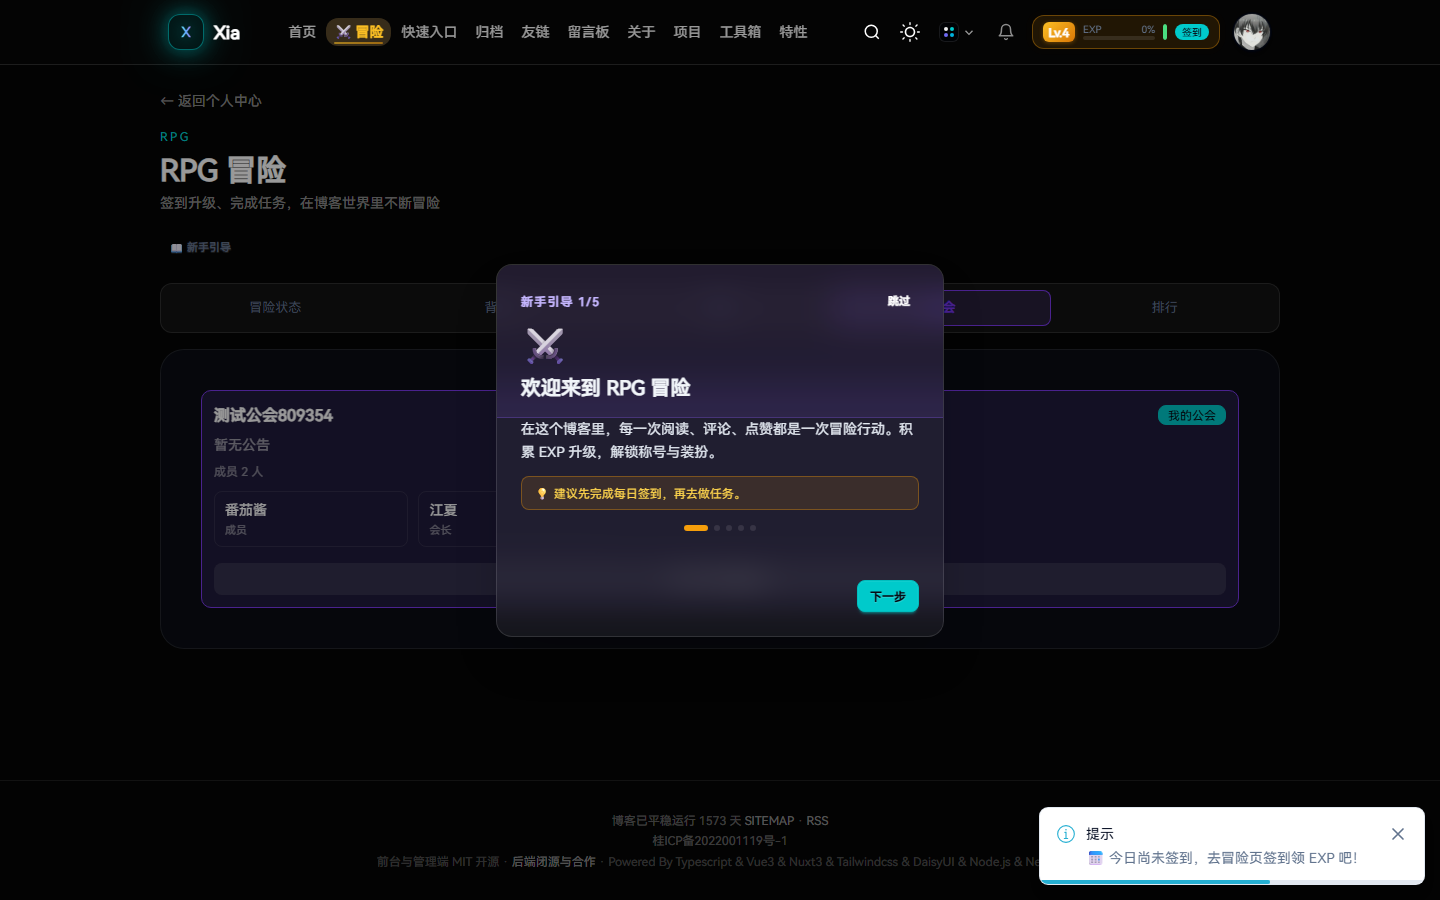The image size is (1440, 900).
Task: Select the guild name 测试公会809354
Action: click(273, 415)
